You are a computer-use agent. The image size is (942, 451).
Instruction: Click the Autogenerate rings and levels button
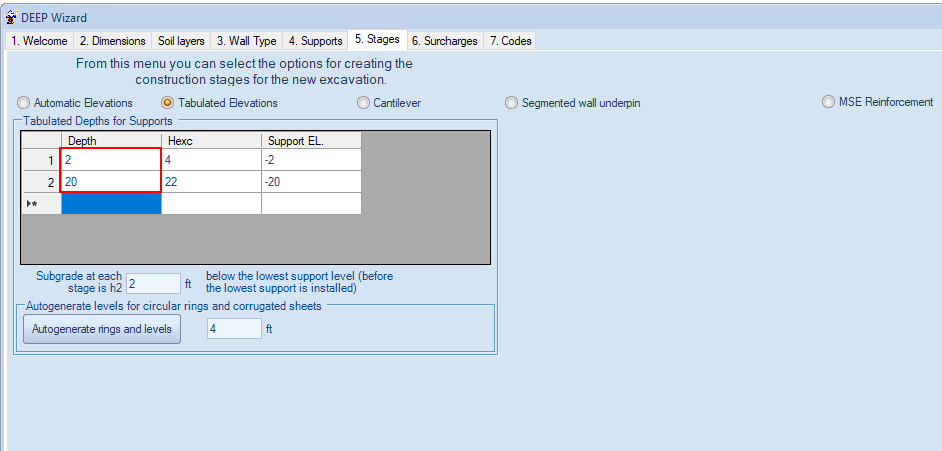(x=102, y=329)
